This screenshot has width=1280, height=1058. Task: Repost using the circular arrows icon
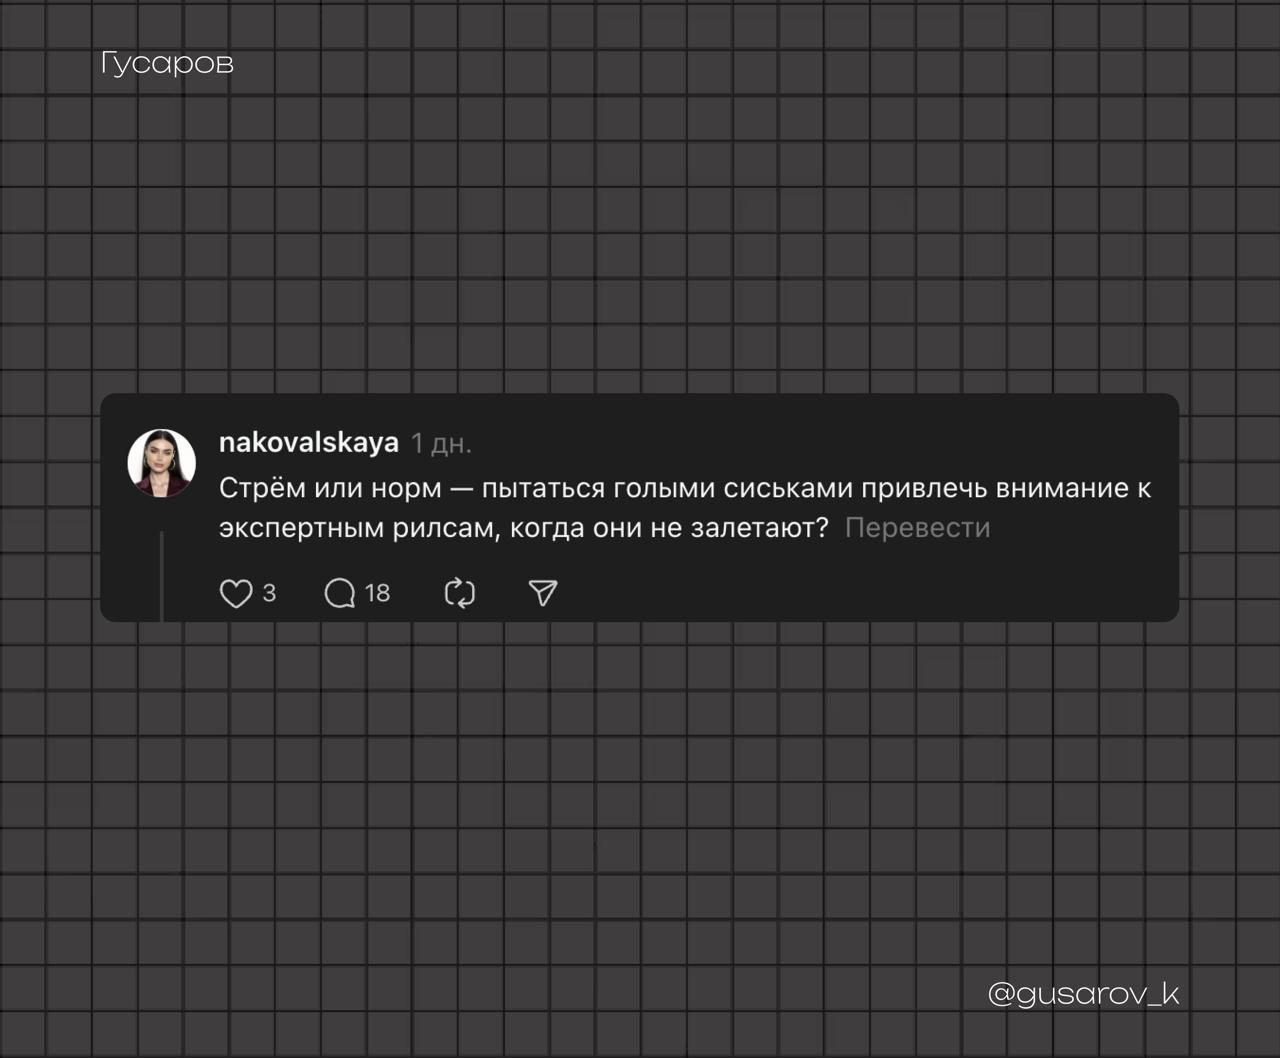(459, 593)
